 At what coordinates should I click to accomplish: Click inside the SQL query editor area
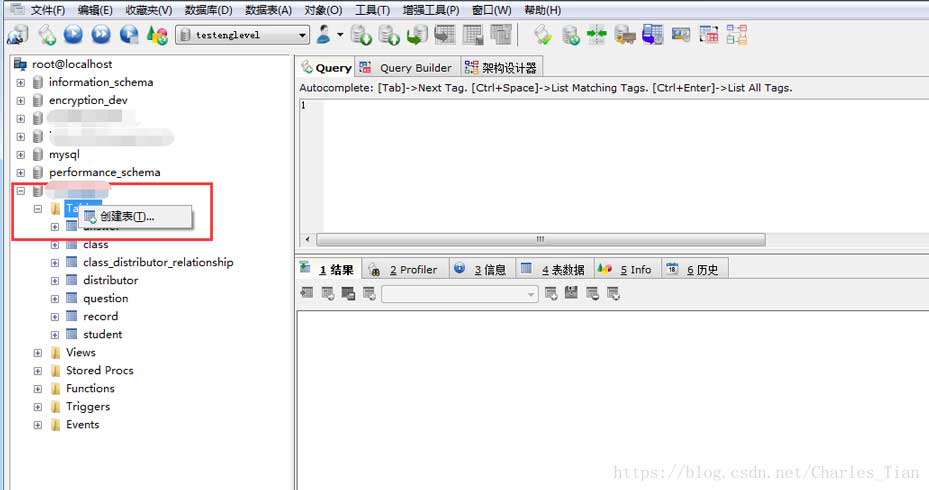(622, 166)
